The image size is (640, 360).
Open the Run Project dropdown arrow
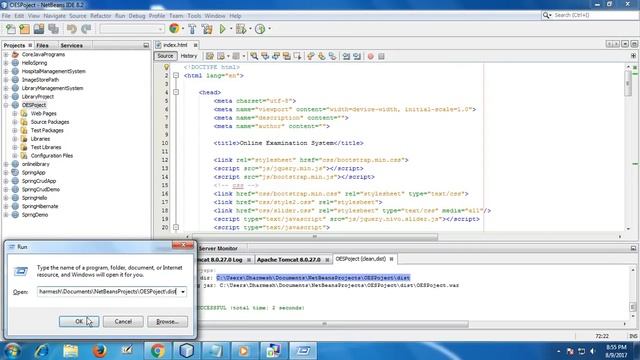click(231, 29)
